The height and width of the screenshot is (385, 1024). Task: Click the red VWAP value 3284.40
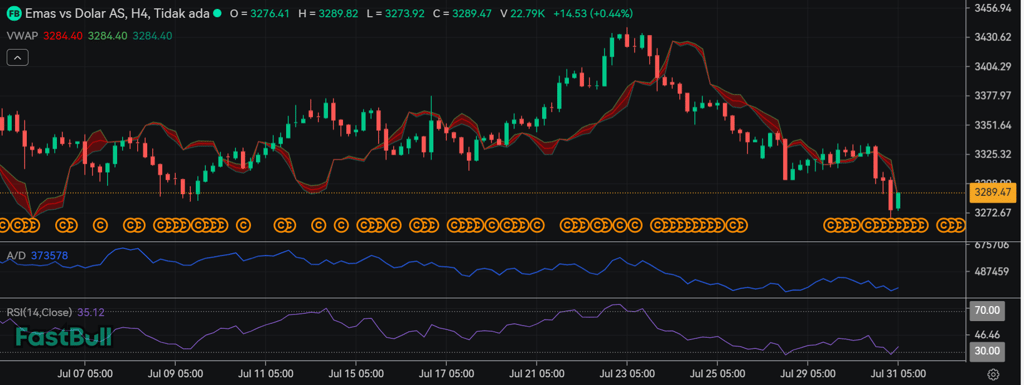[63, 36]
